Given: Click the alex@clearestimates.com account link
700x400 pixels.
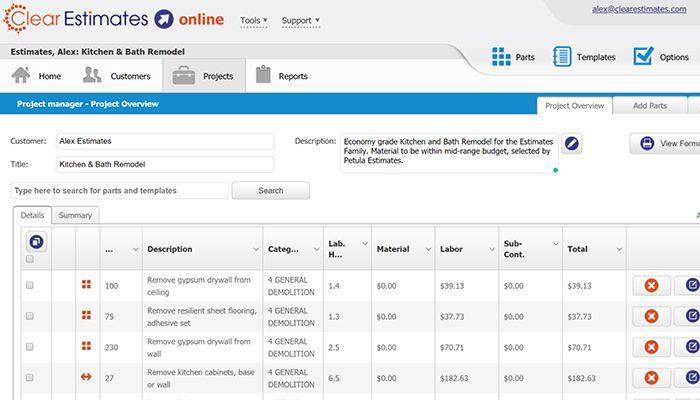Looking at the screenshot, I should (x=639, y=9).
